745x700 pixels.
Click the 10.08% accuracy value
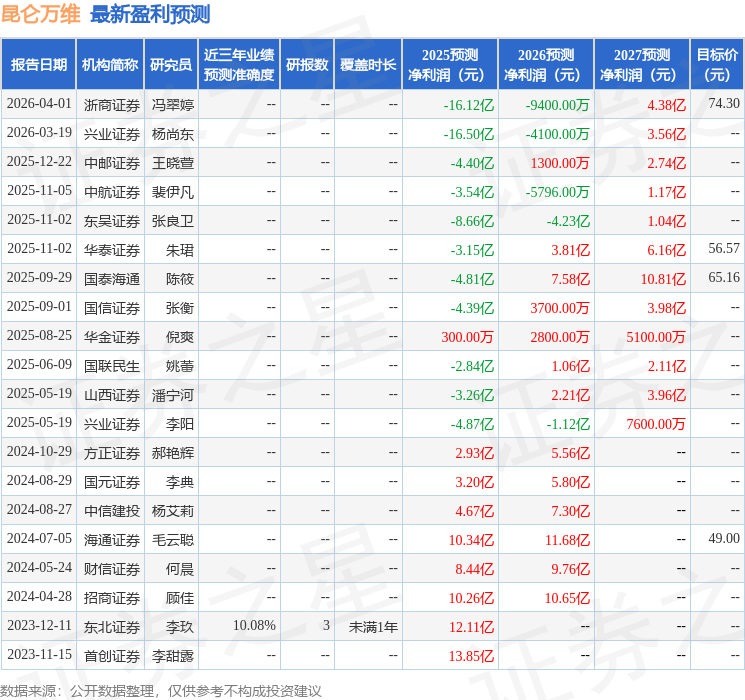(x=254, y=626)
